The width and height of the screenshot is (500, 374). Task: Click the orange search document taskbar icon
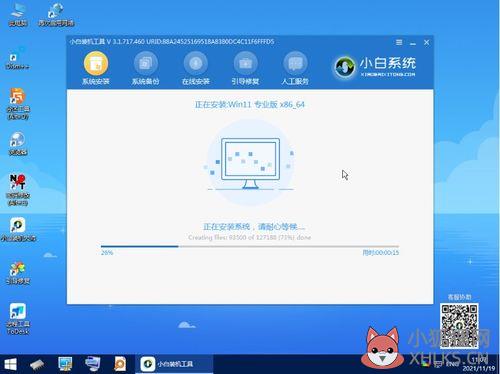point(120,364)
